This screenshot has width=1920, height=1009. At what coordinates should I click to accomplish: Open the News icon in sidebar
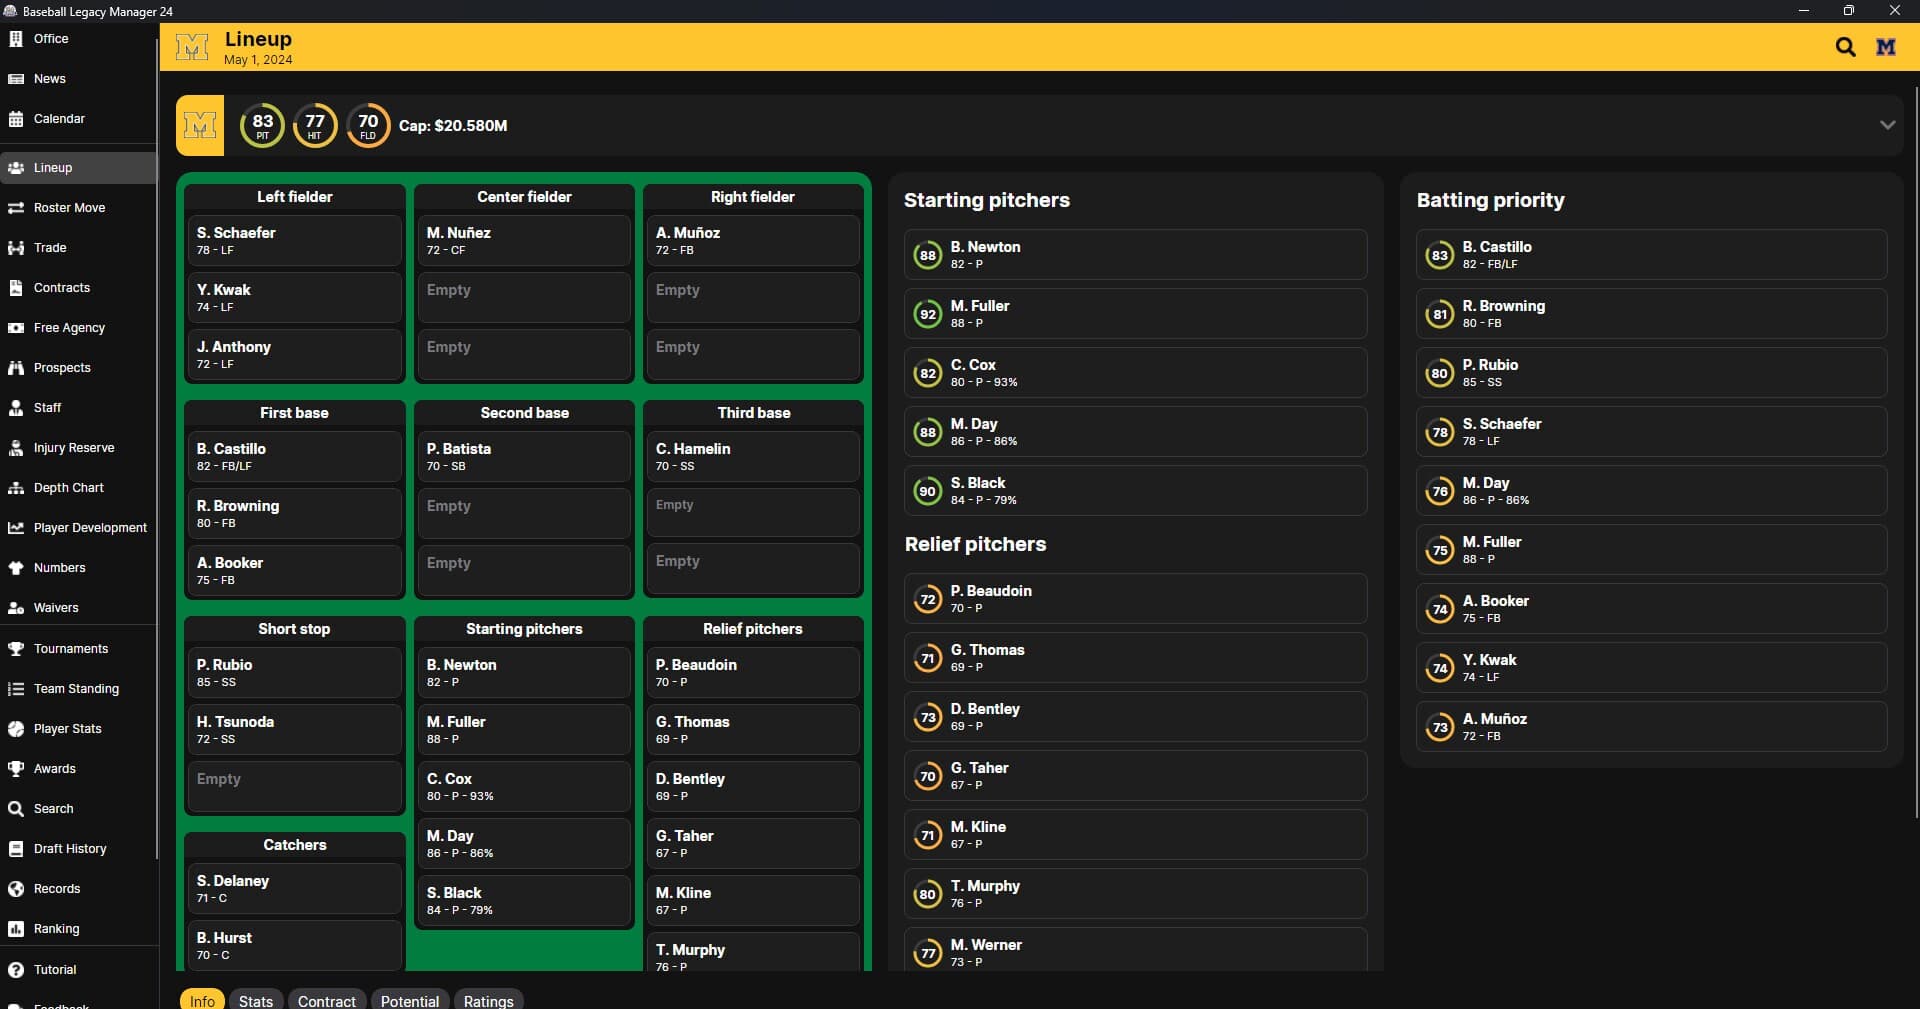[16, 79]
